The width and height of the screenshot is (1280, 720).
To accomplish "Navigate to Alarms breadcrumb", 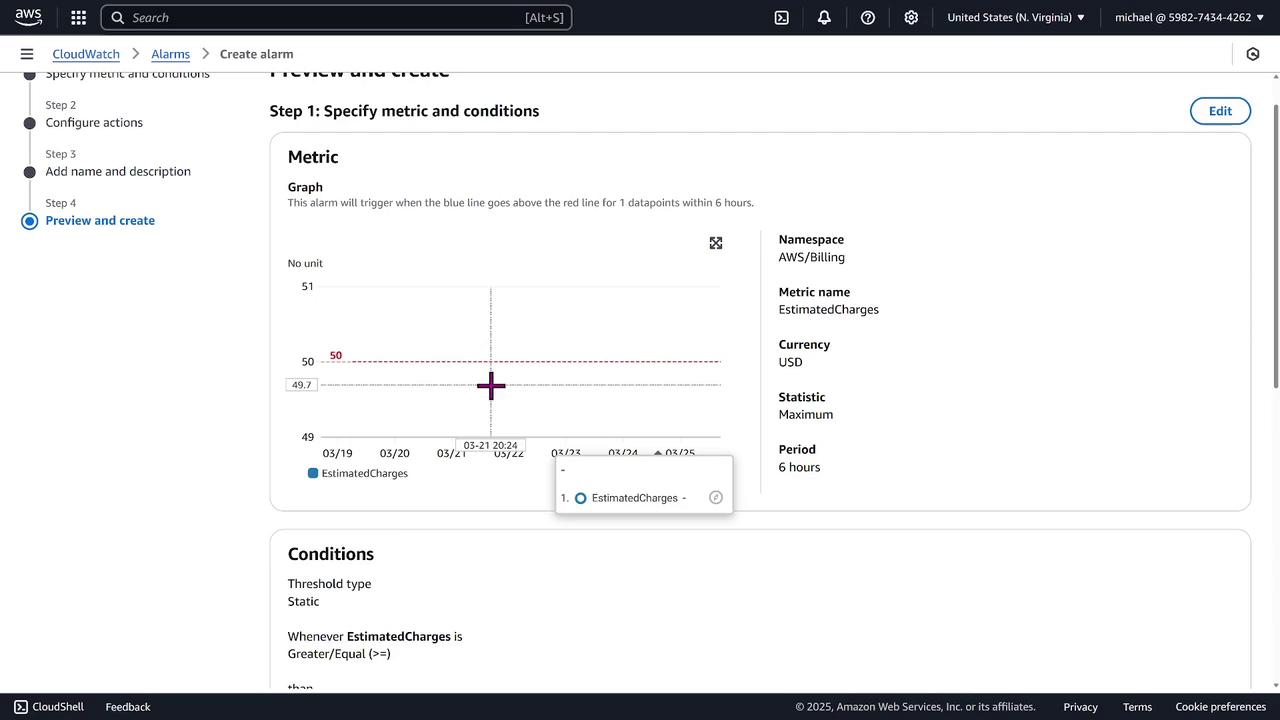I will click(x=170, y=54).
